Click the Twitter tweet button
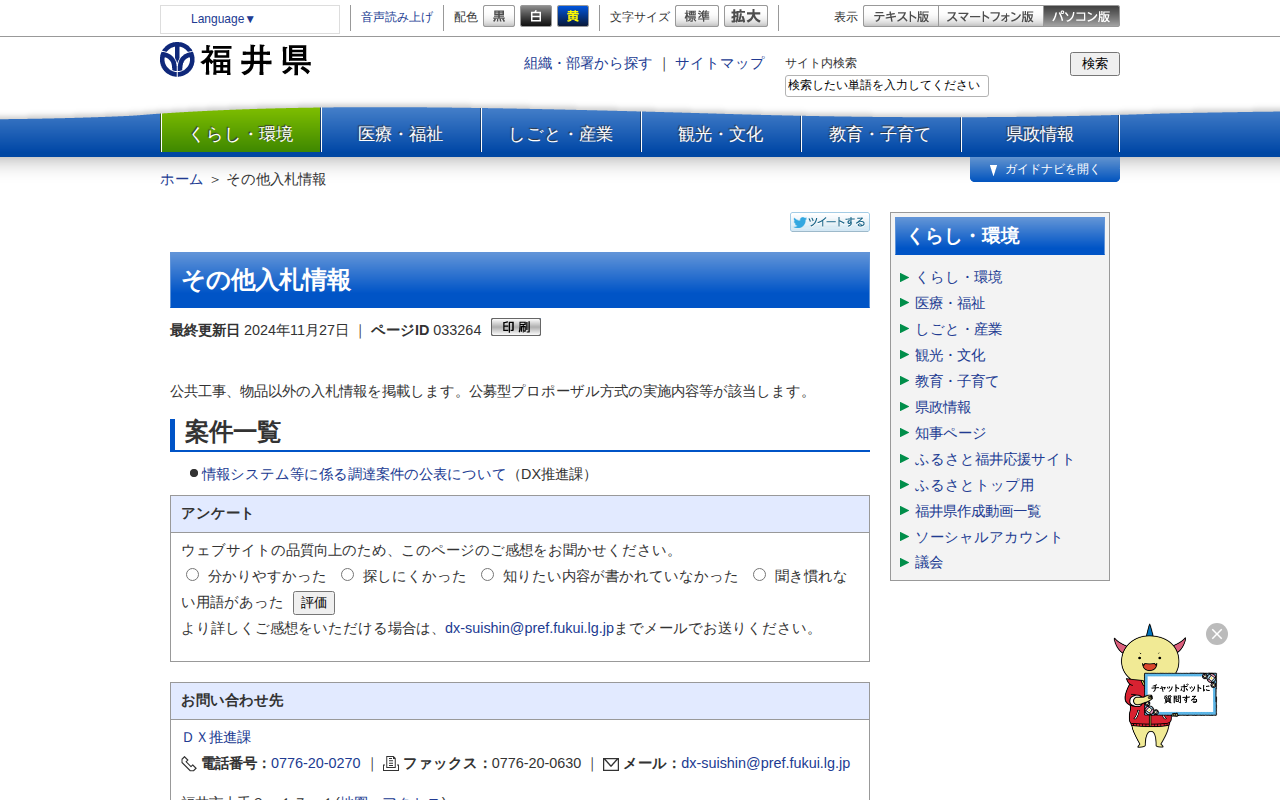1280x800 pixels. click(830, 222)
